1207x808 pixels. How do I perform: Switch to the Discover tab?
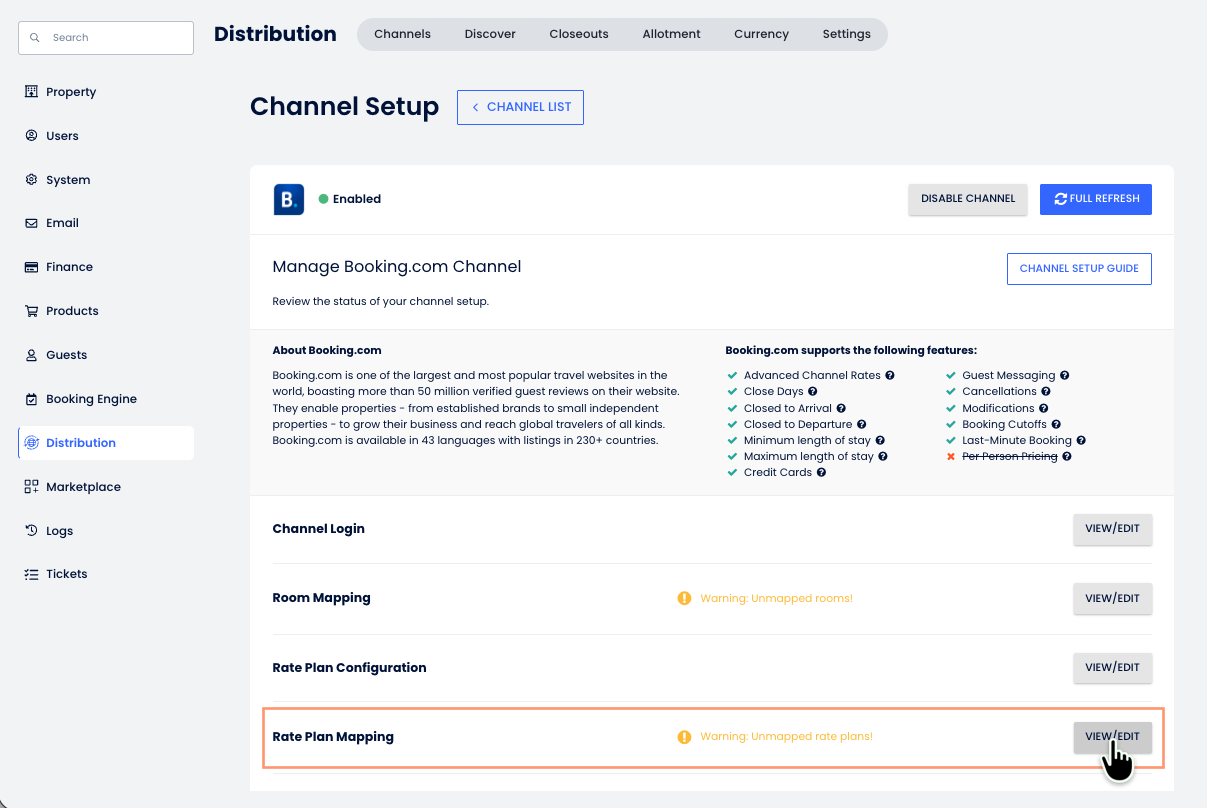pos(490,34)
